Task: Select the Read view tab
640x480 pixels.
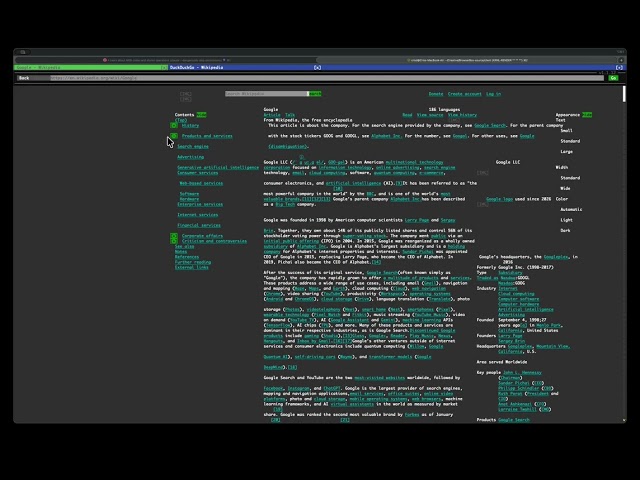Action: 407,115
